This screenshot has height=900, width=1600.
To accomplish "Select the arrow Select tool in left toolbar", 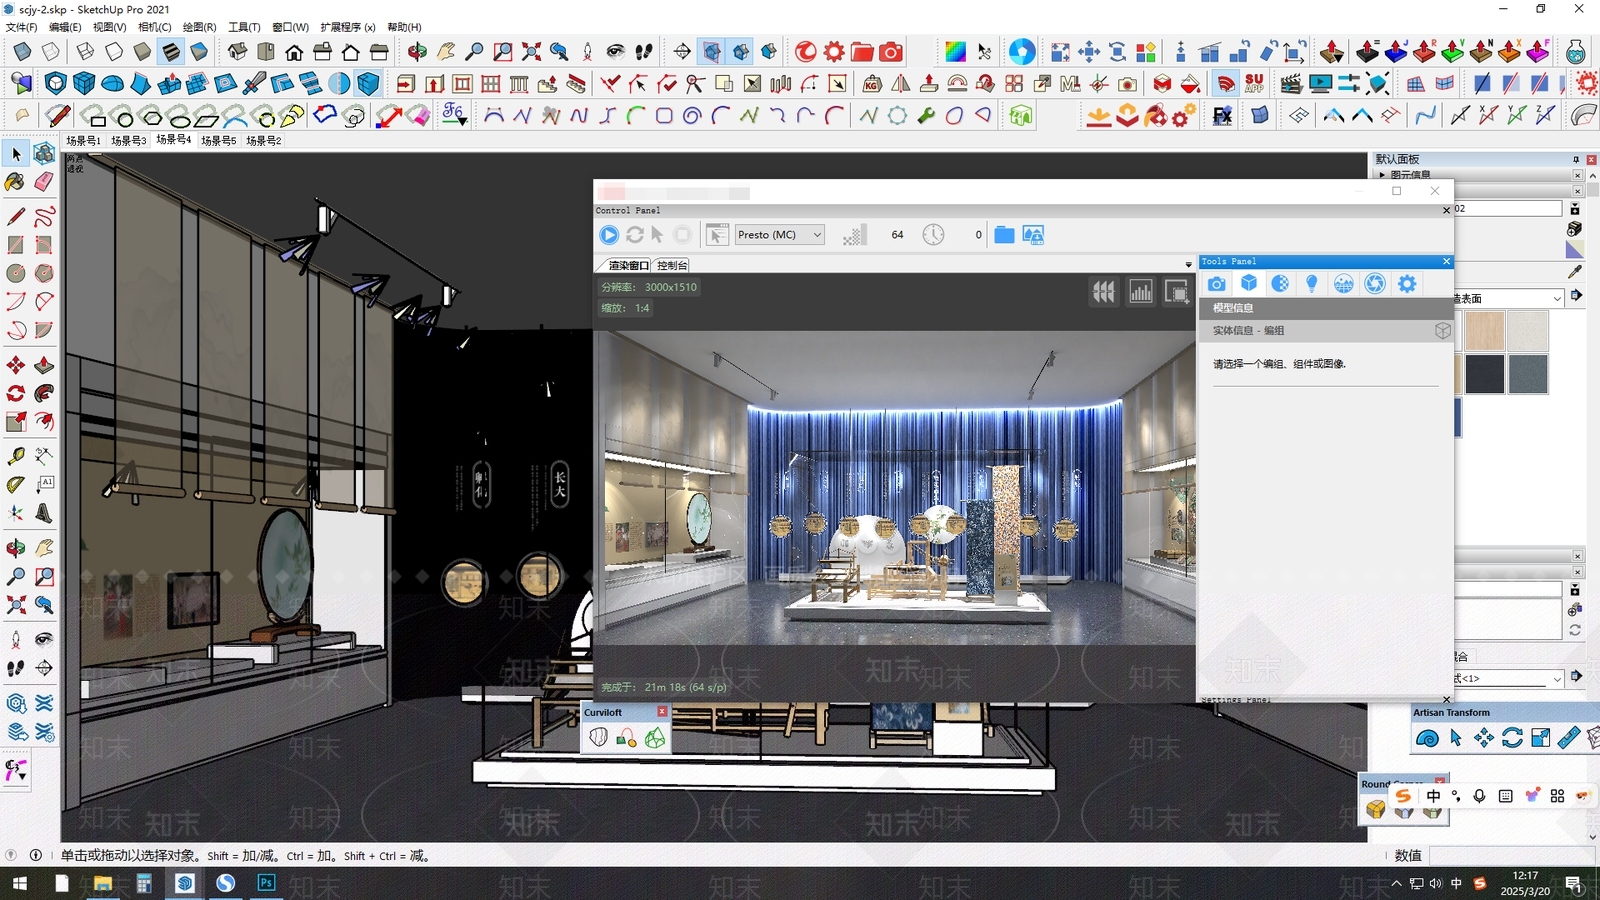I will point(16,154).
